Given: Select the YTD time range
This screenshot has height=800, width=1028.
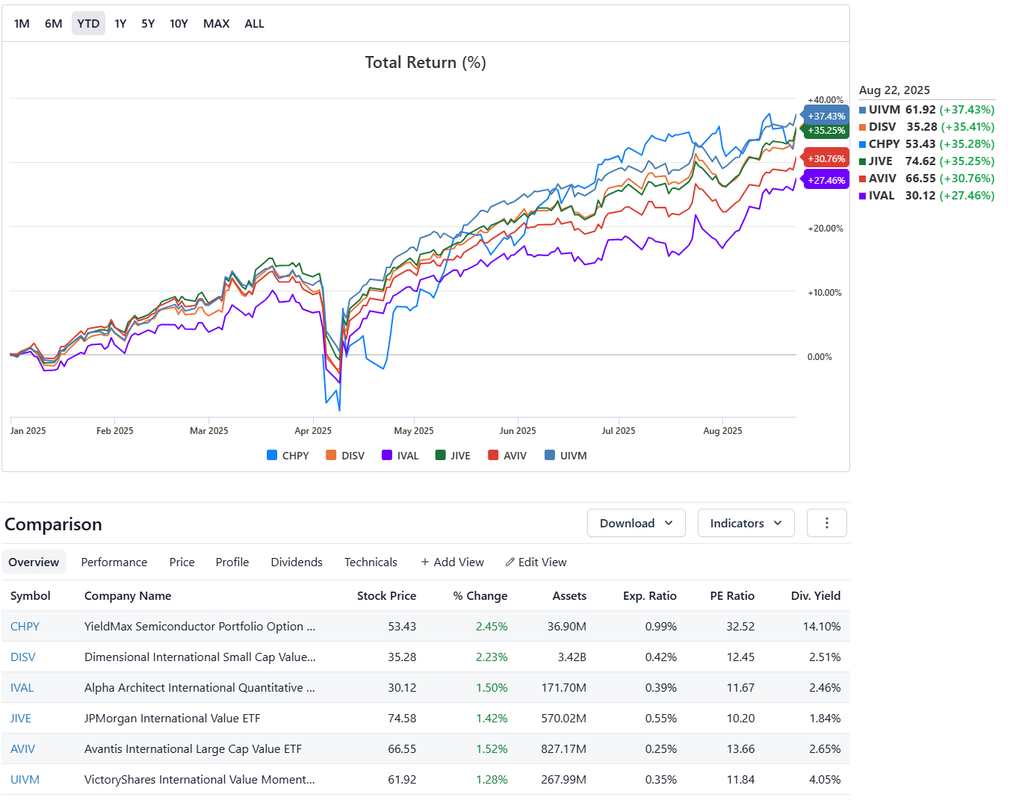Looking at the screenshot, I should [x=89, y=24].
